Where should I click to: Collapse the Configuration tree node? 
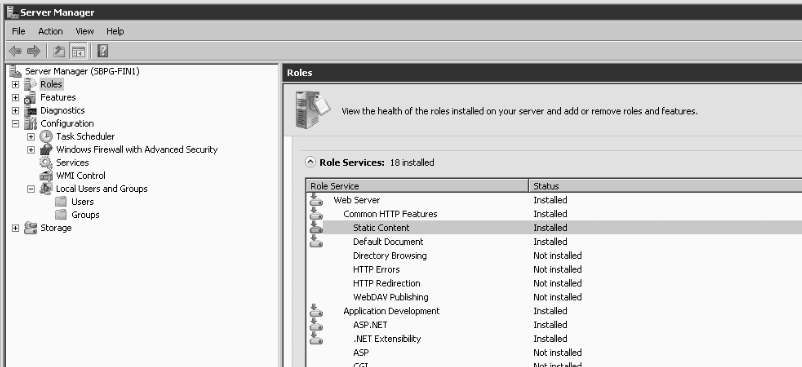(x=15, y=124)
